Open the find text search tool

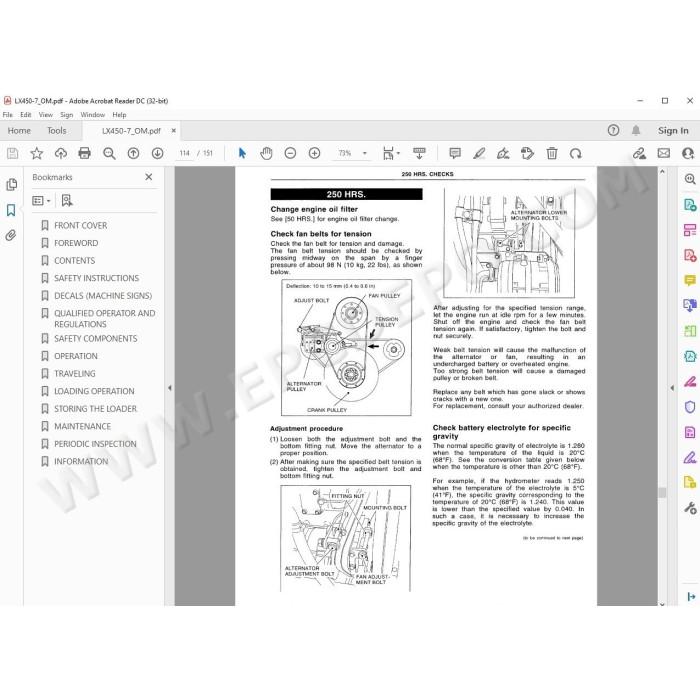(109, 154)
